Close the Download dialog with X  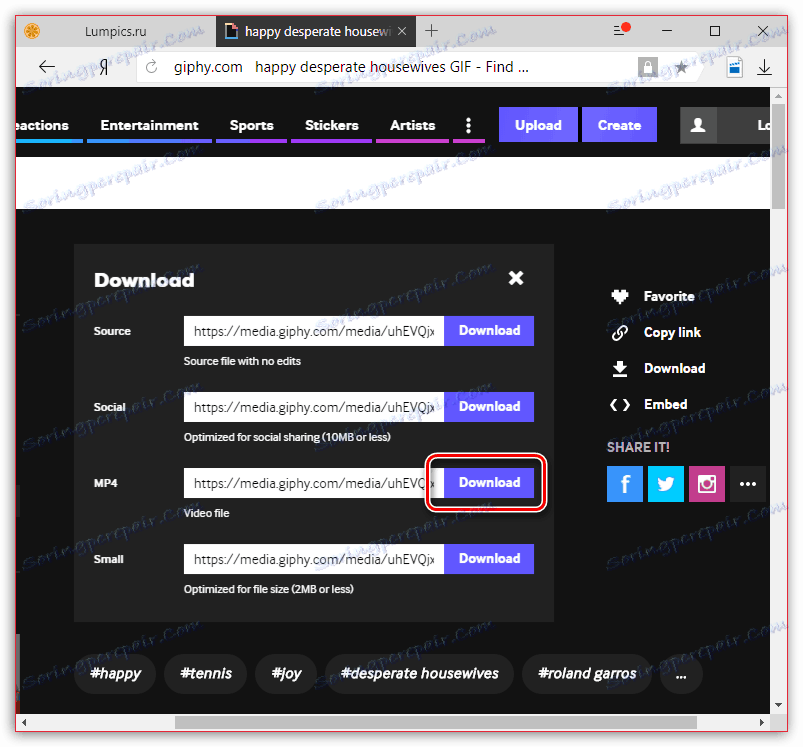516,278
